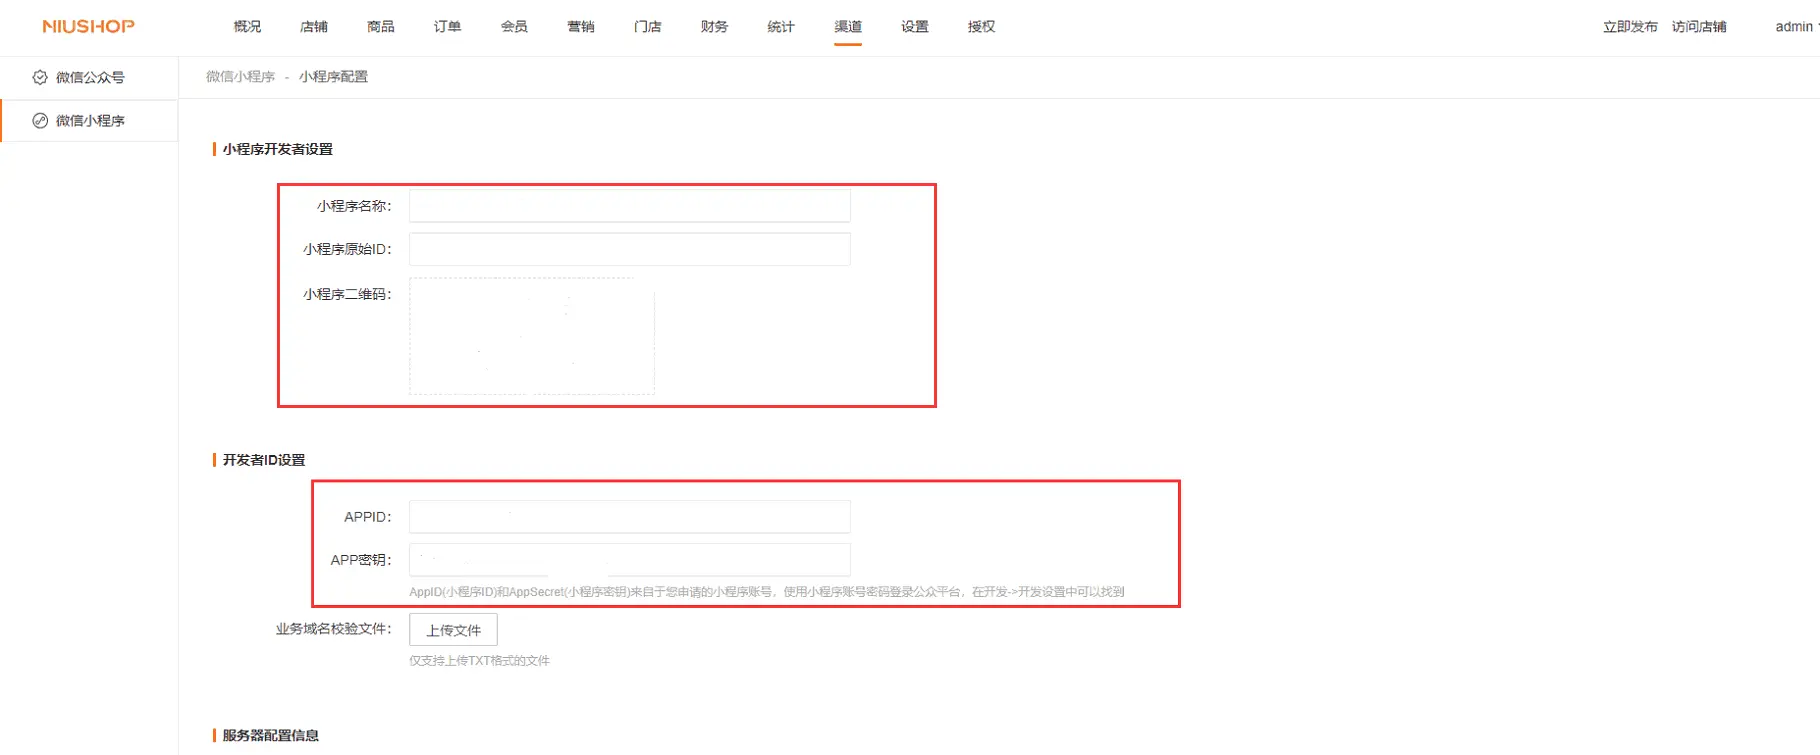Select the 订单 orders menu
1820x755 pixels.
(447, 27)
